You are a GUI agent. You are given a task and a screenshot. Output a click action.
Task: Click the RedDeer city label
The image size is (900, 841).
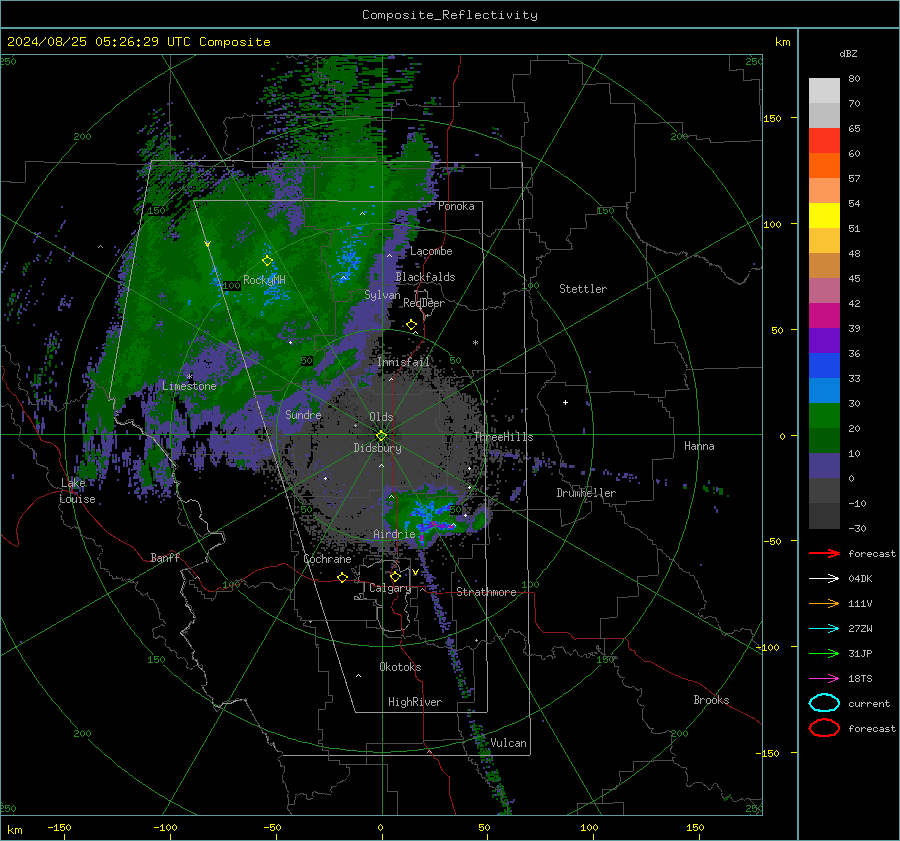424,303
